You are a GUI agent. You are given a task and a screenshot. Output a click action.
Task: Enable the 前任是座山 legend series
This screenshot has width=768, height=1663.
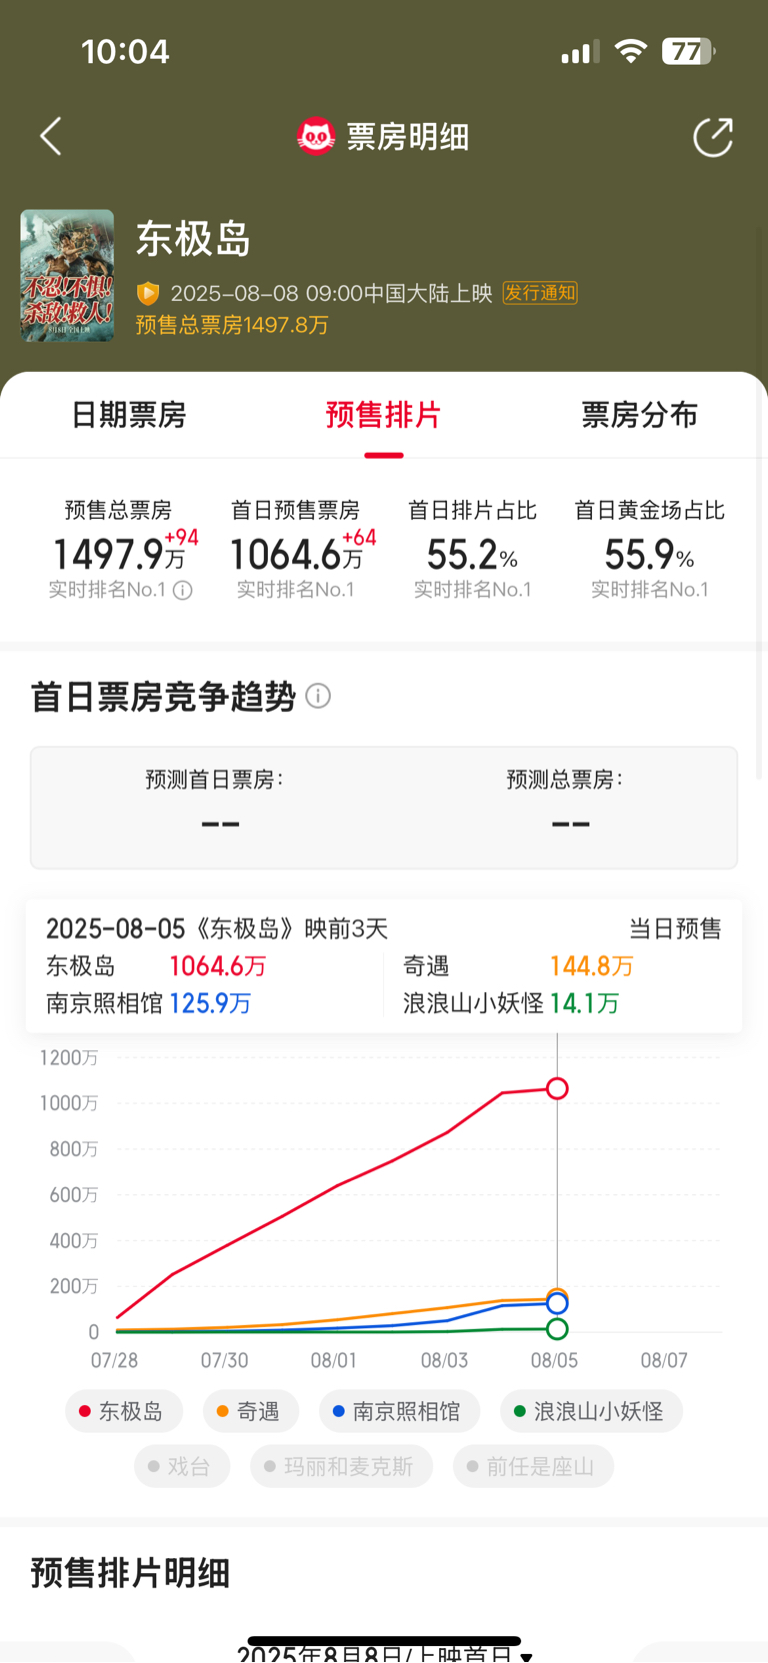pyautogui.click(x=533, y=1467)
